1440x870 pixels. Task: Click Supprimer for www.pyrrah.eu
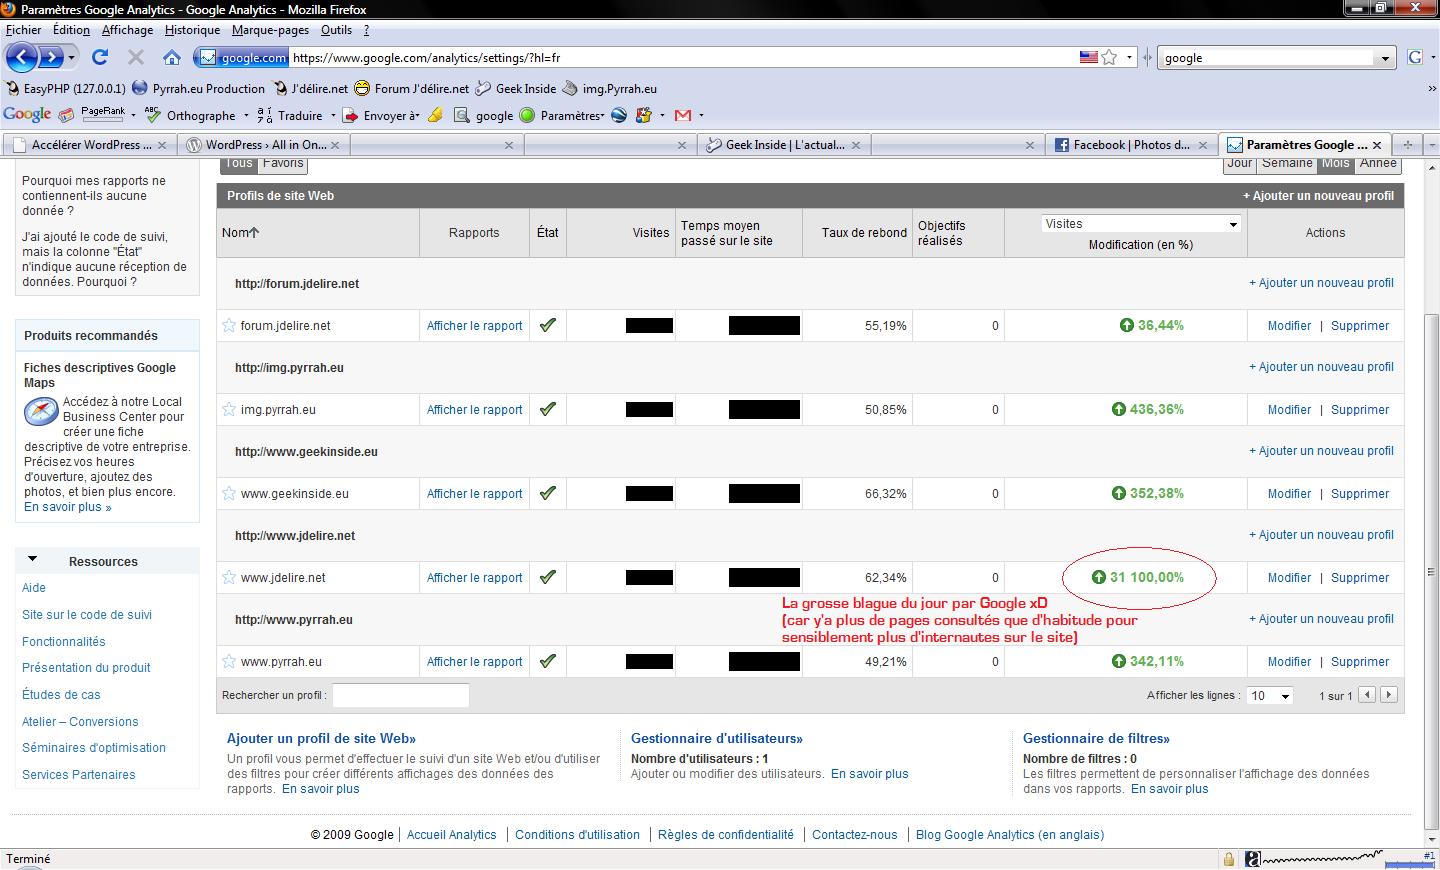point(1360,662)
